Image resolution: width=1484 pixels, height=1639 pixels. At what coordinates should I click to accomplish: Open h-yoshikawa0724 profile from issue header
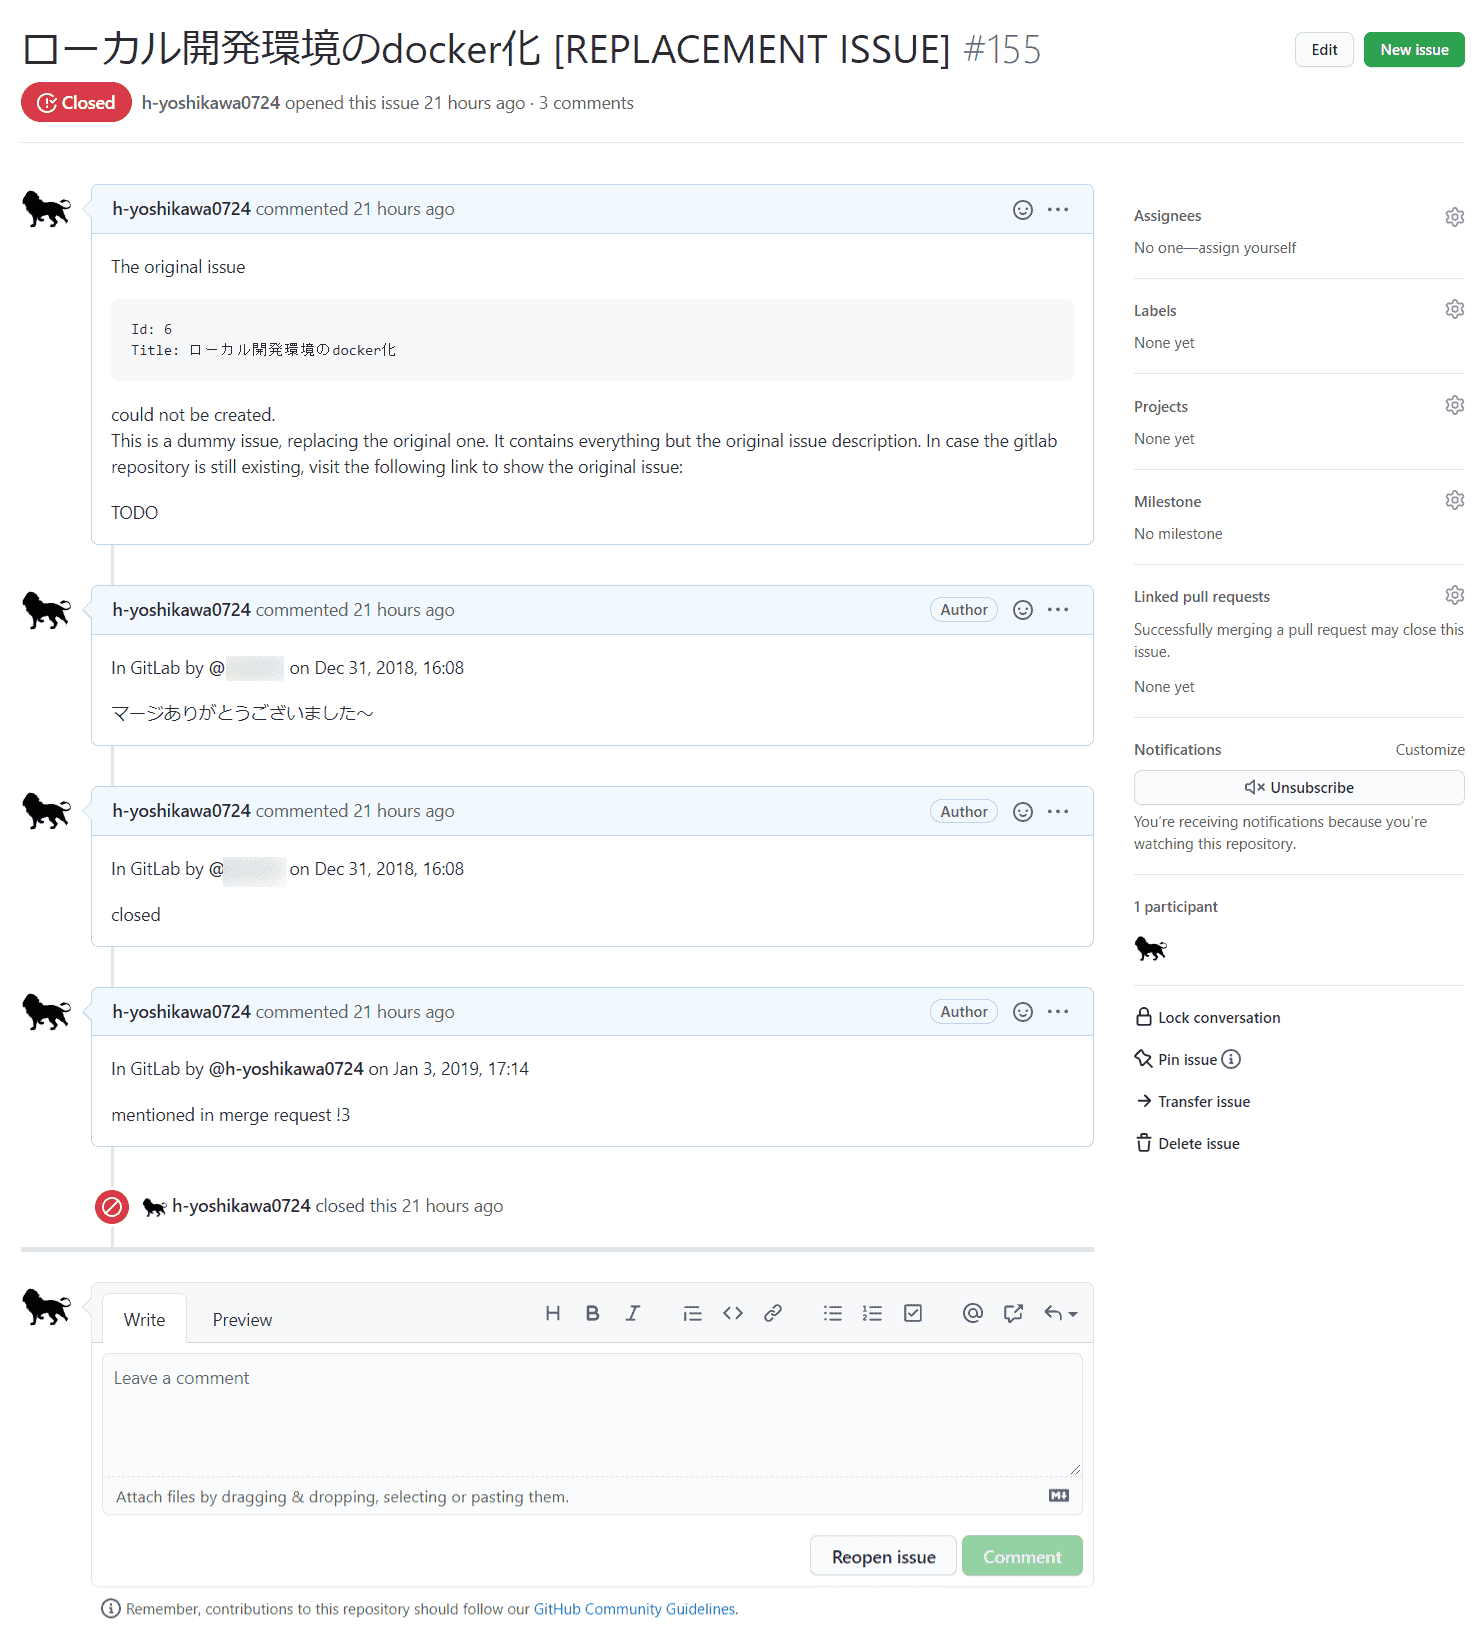(211, 103)
